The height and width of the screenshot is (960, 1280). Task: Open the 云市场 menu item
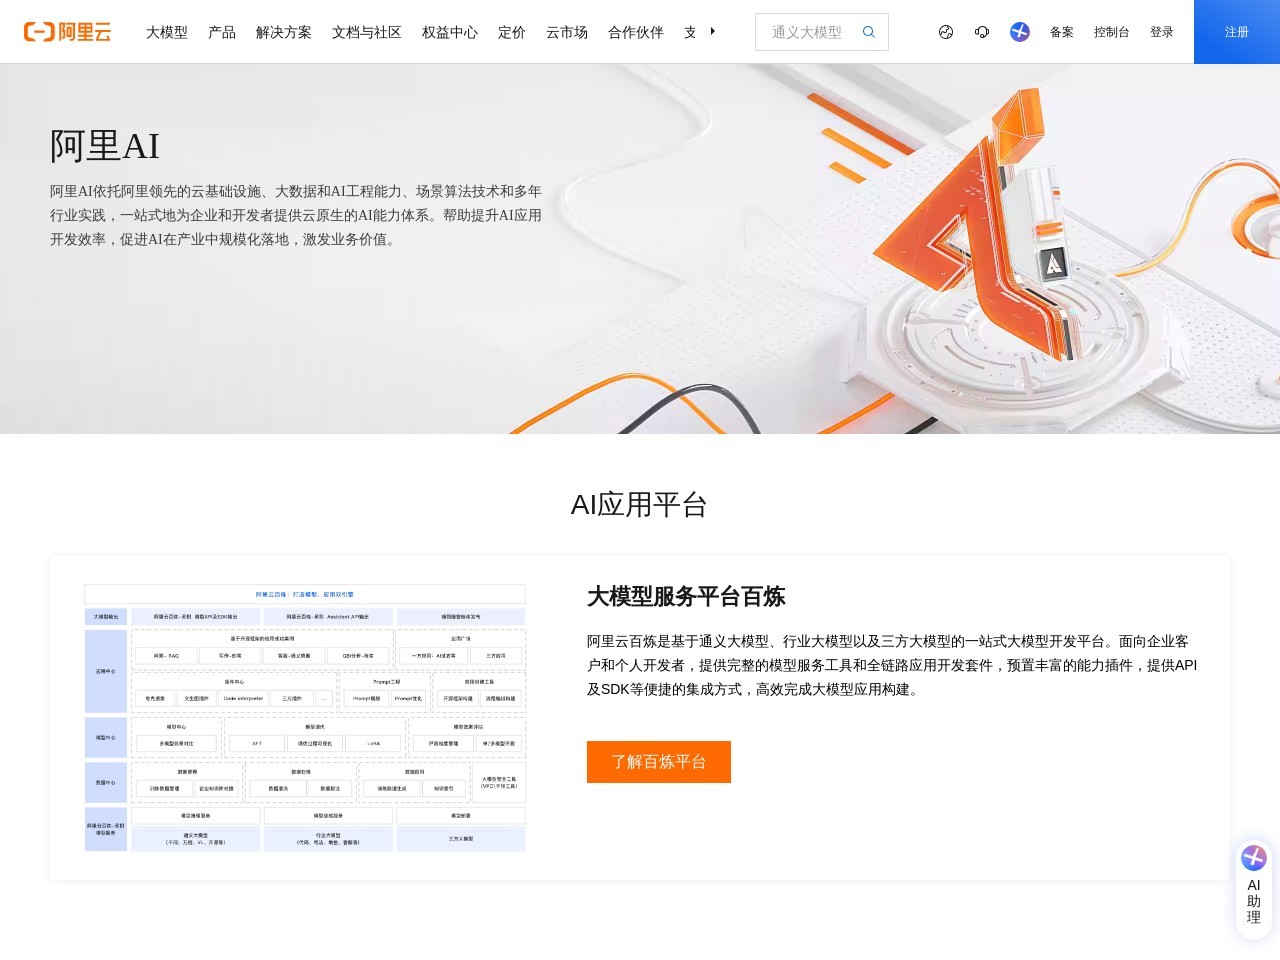coord(566,31)
